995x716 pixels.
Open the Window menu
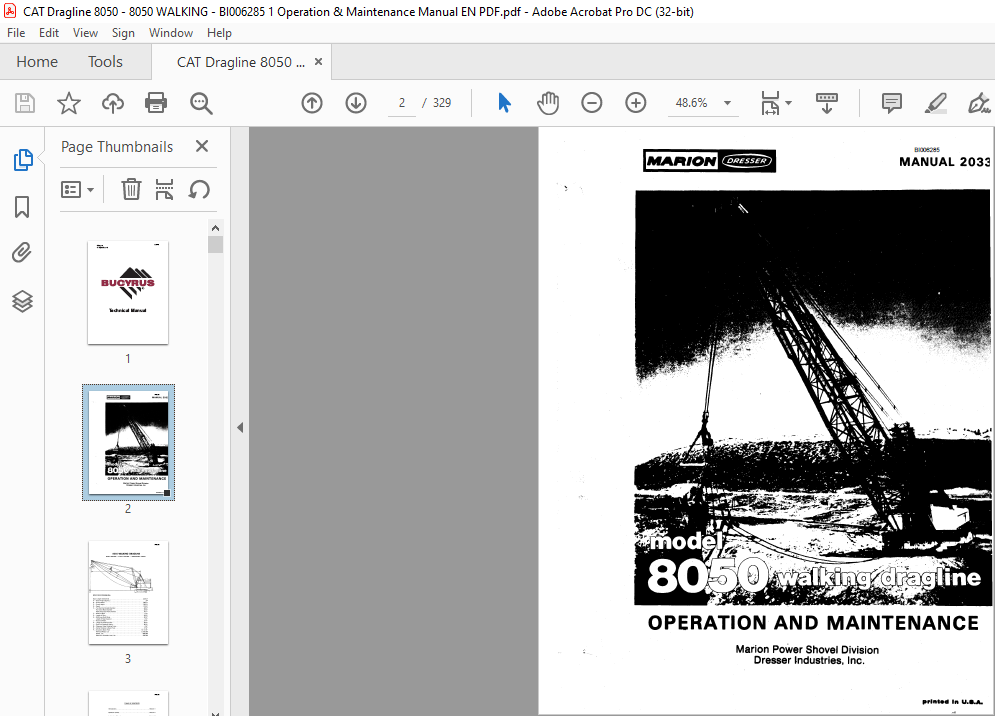pyautogui.click(x=171, y=33)
